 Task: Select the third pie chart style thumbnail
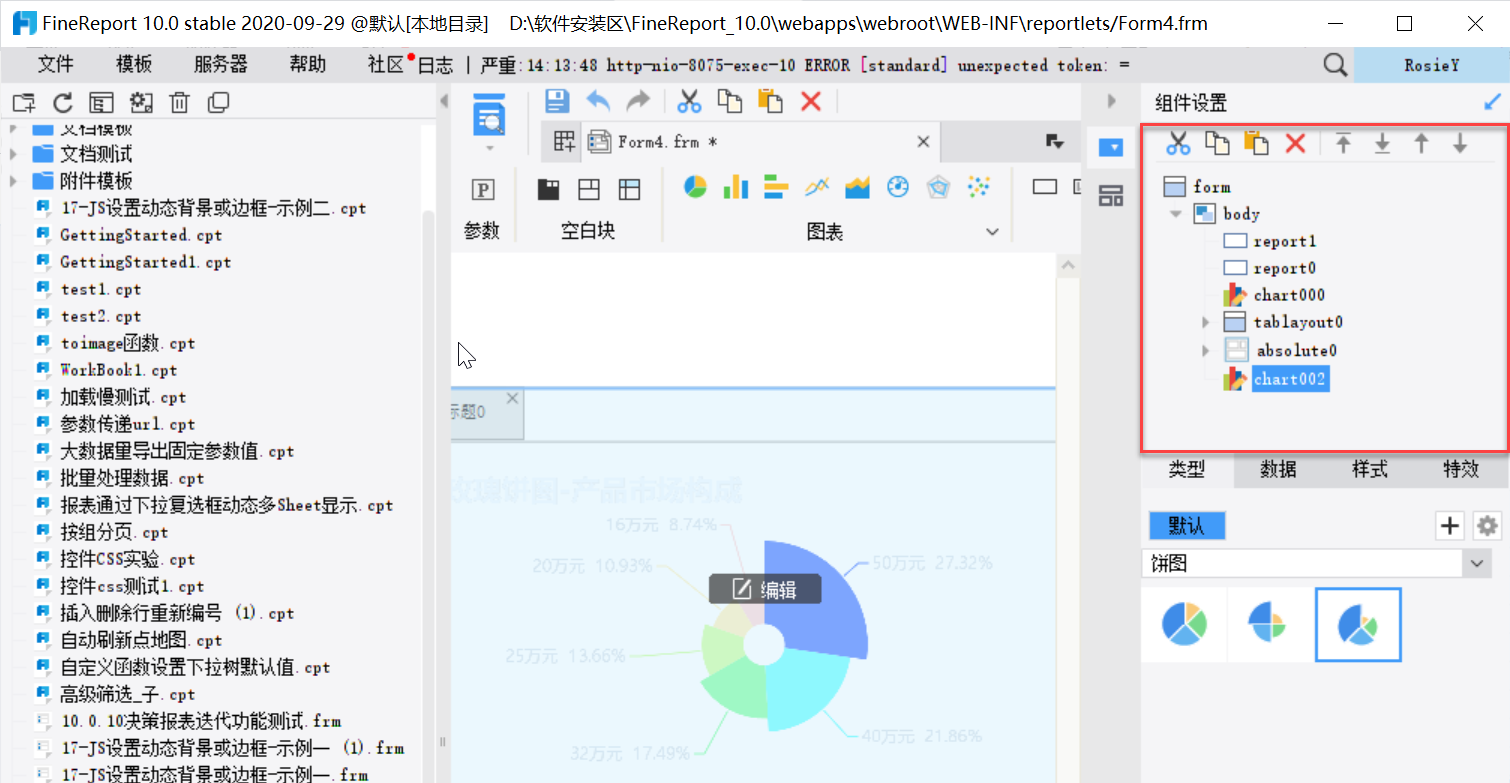pos(1358,625)
